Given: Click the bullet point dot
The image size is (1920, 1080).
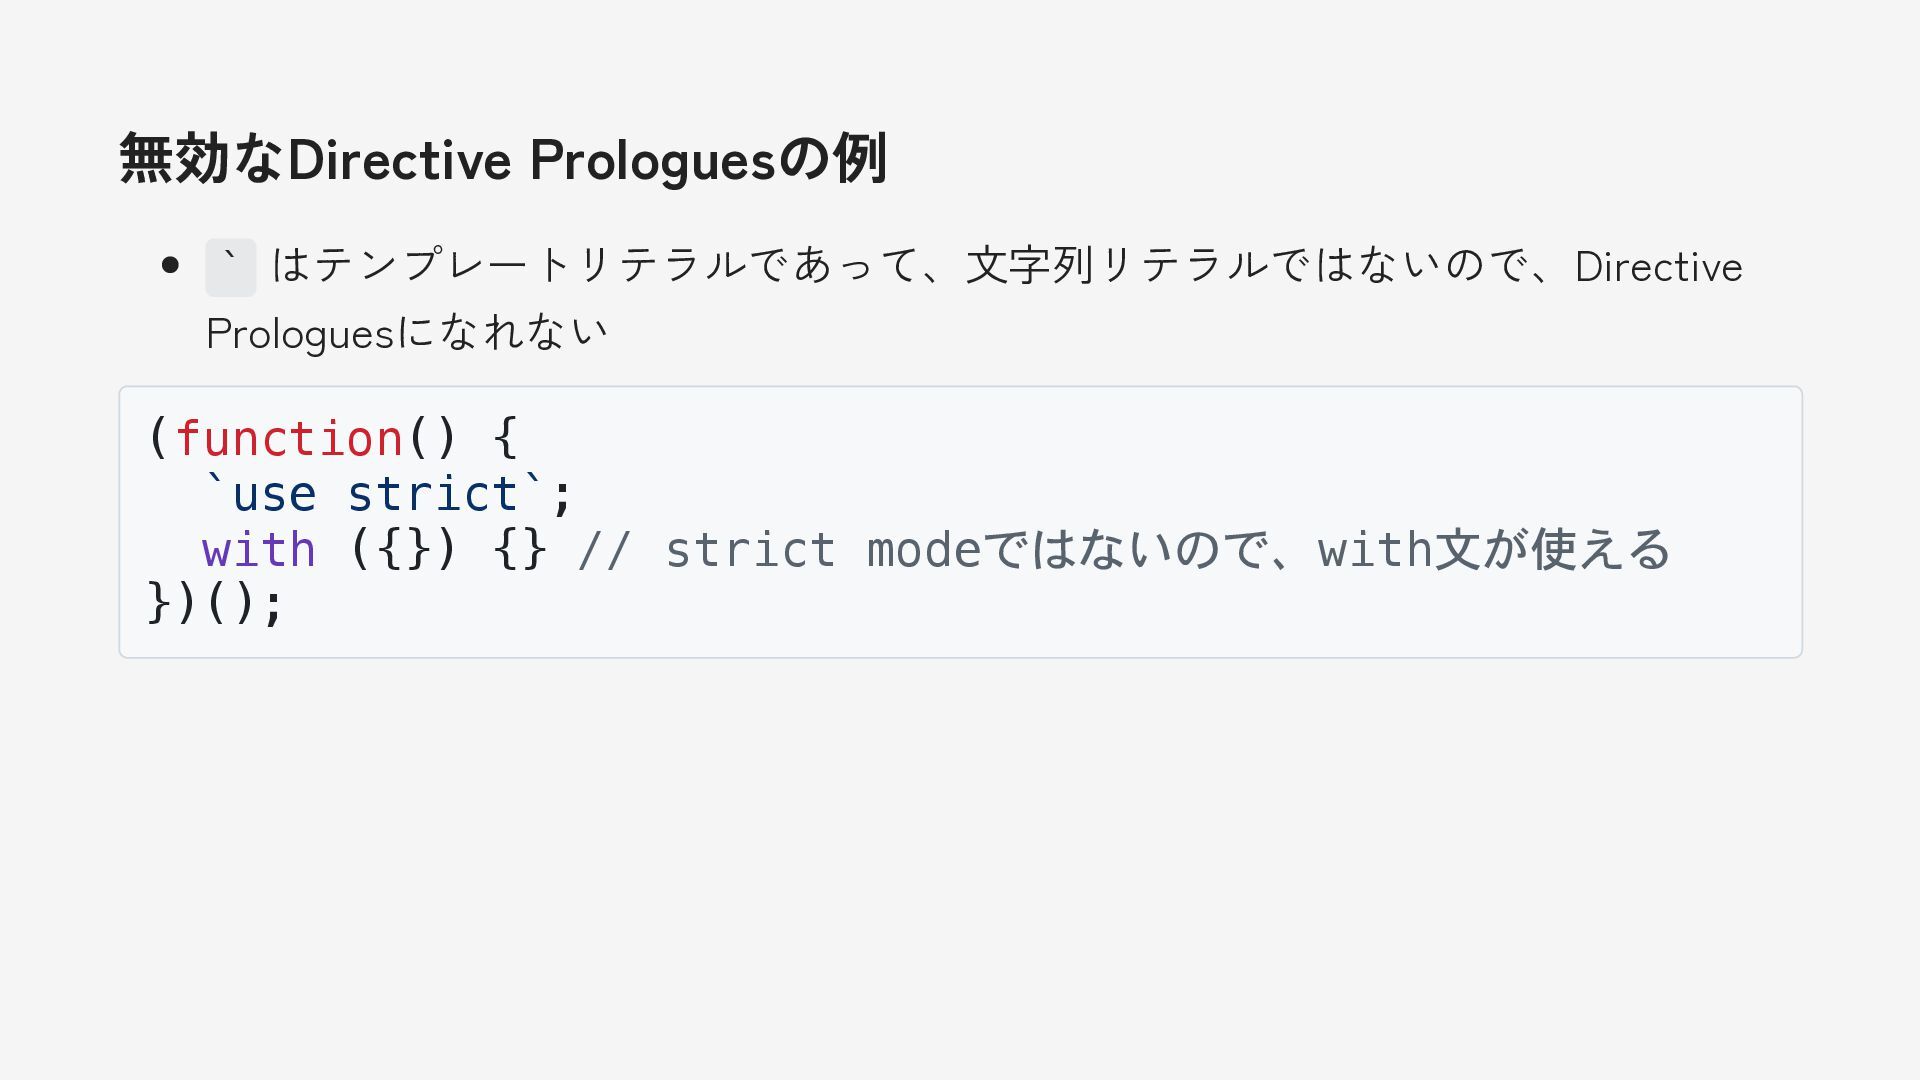Looking at the screenshot, I should pos(170,266).
